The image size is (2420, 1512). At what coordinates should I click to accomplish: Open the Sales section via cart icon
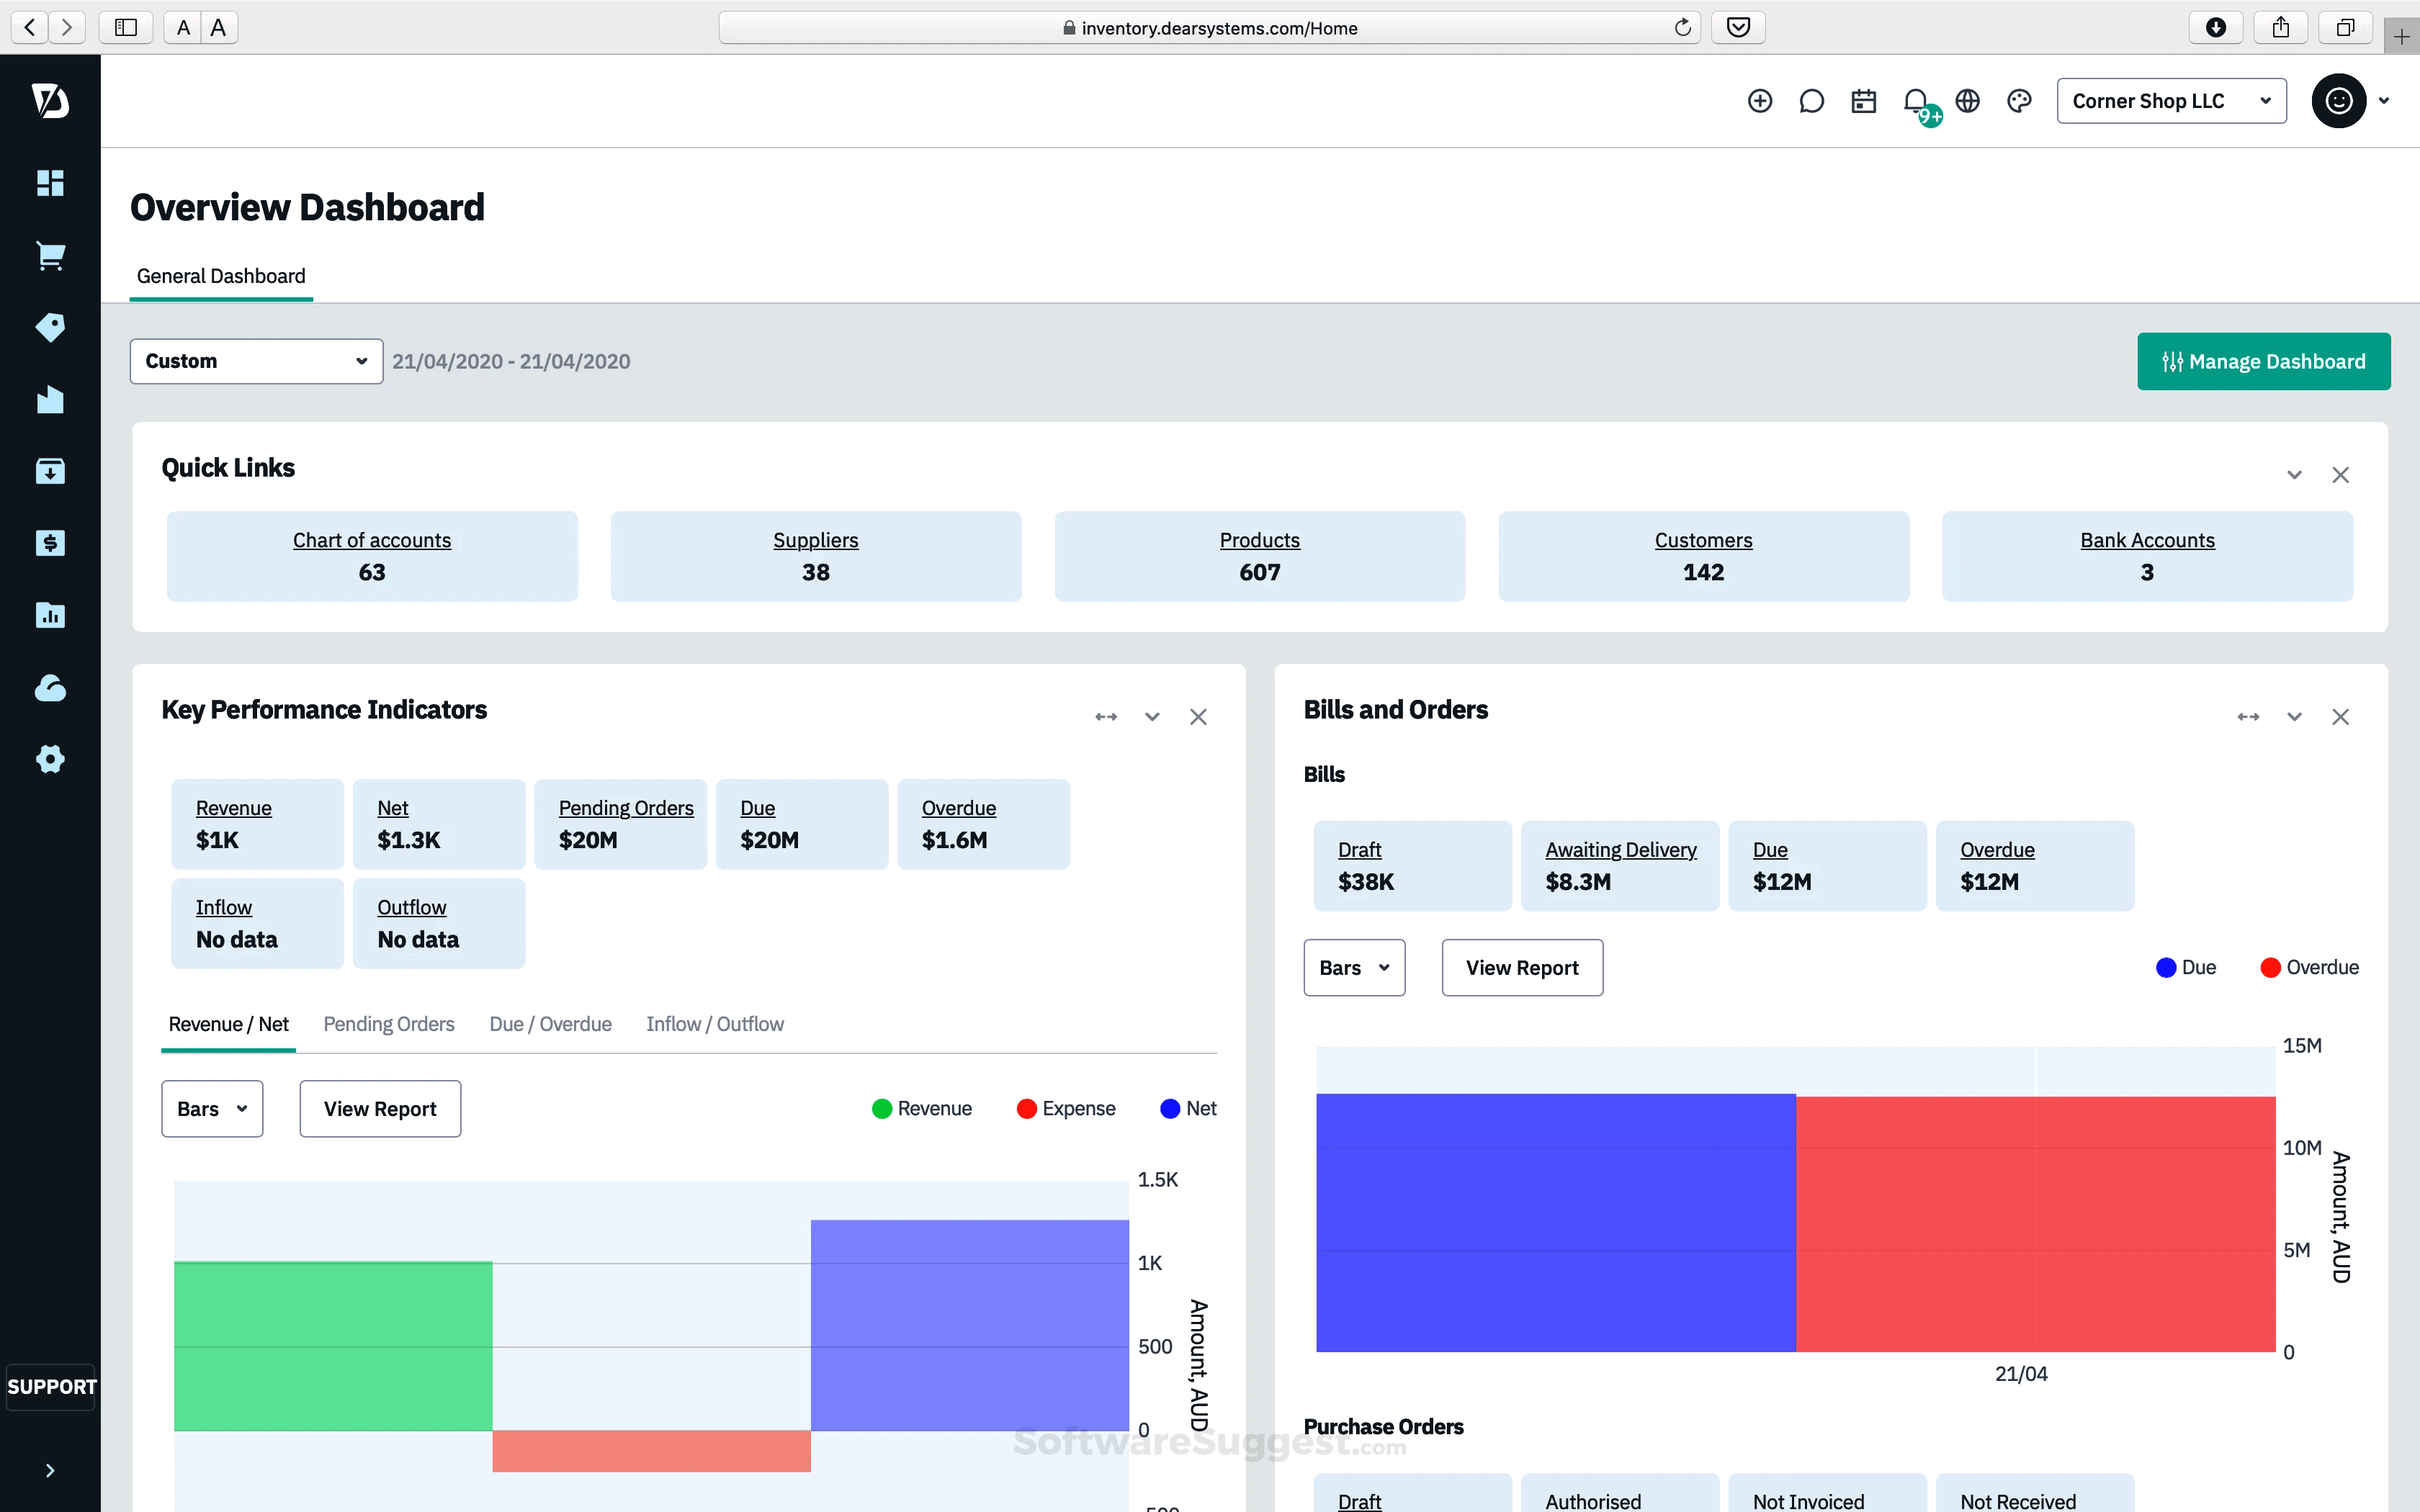tap(50, 255)
